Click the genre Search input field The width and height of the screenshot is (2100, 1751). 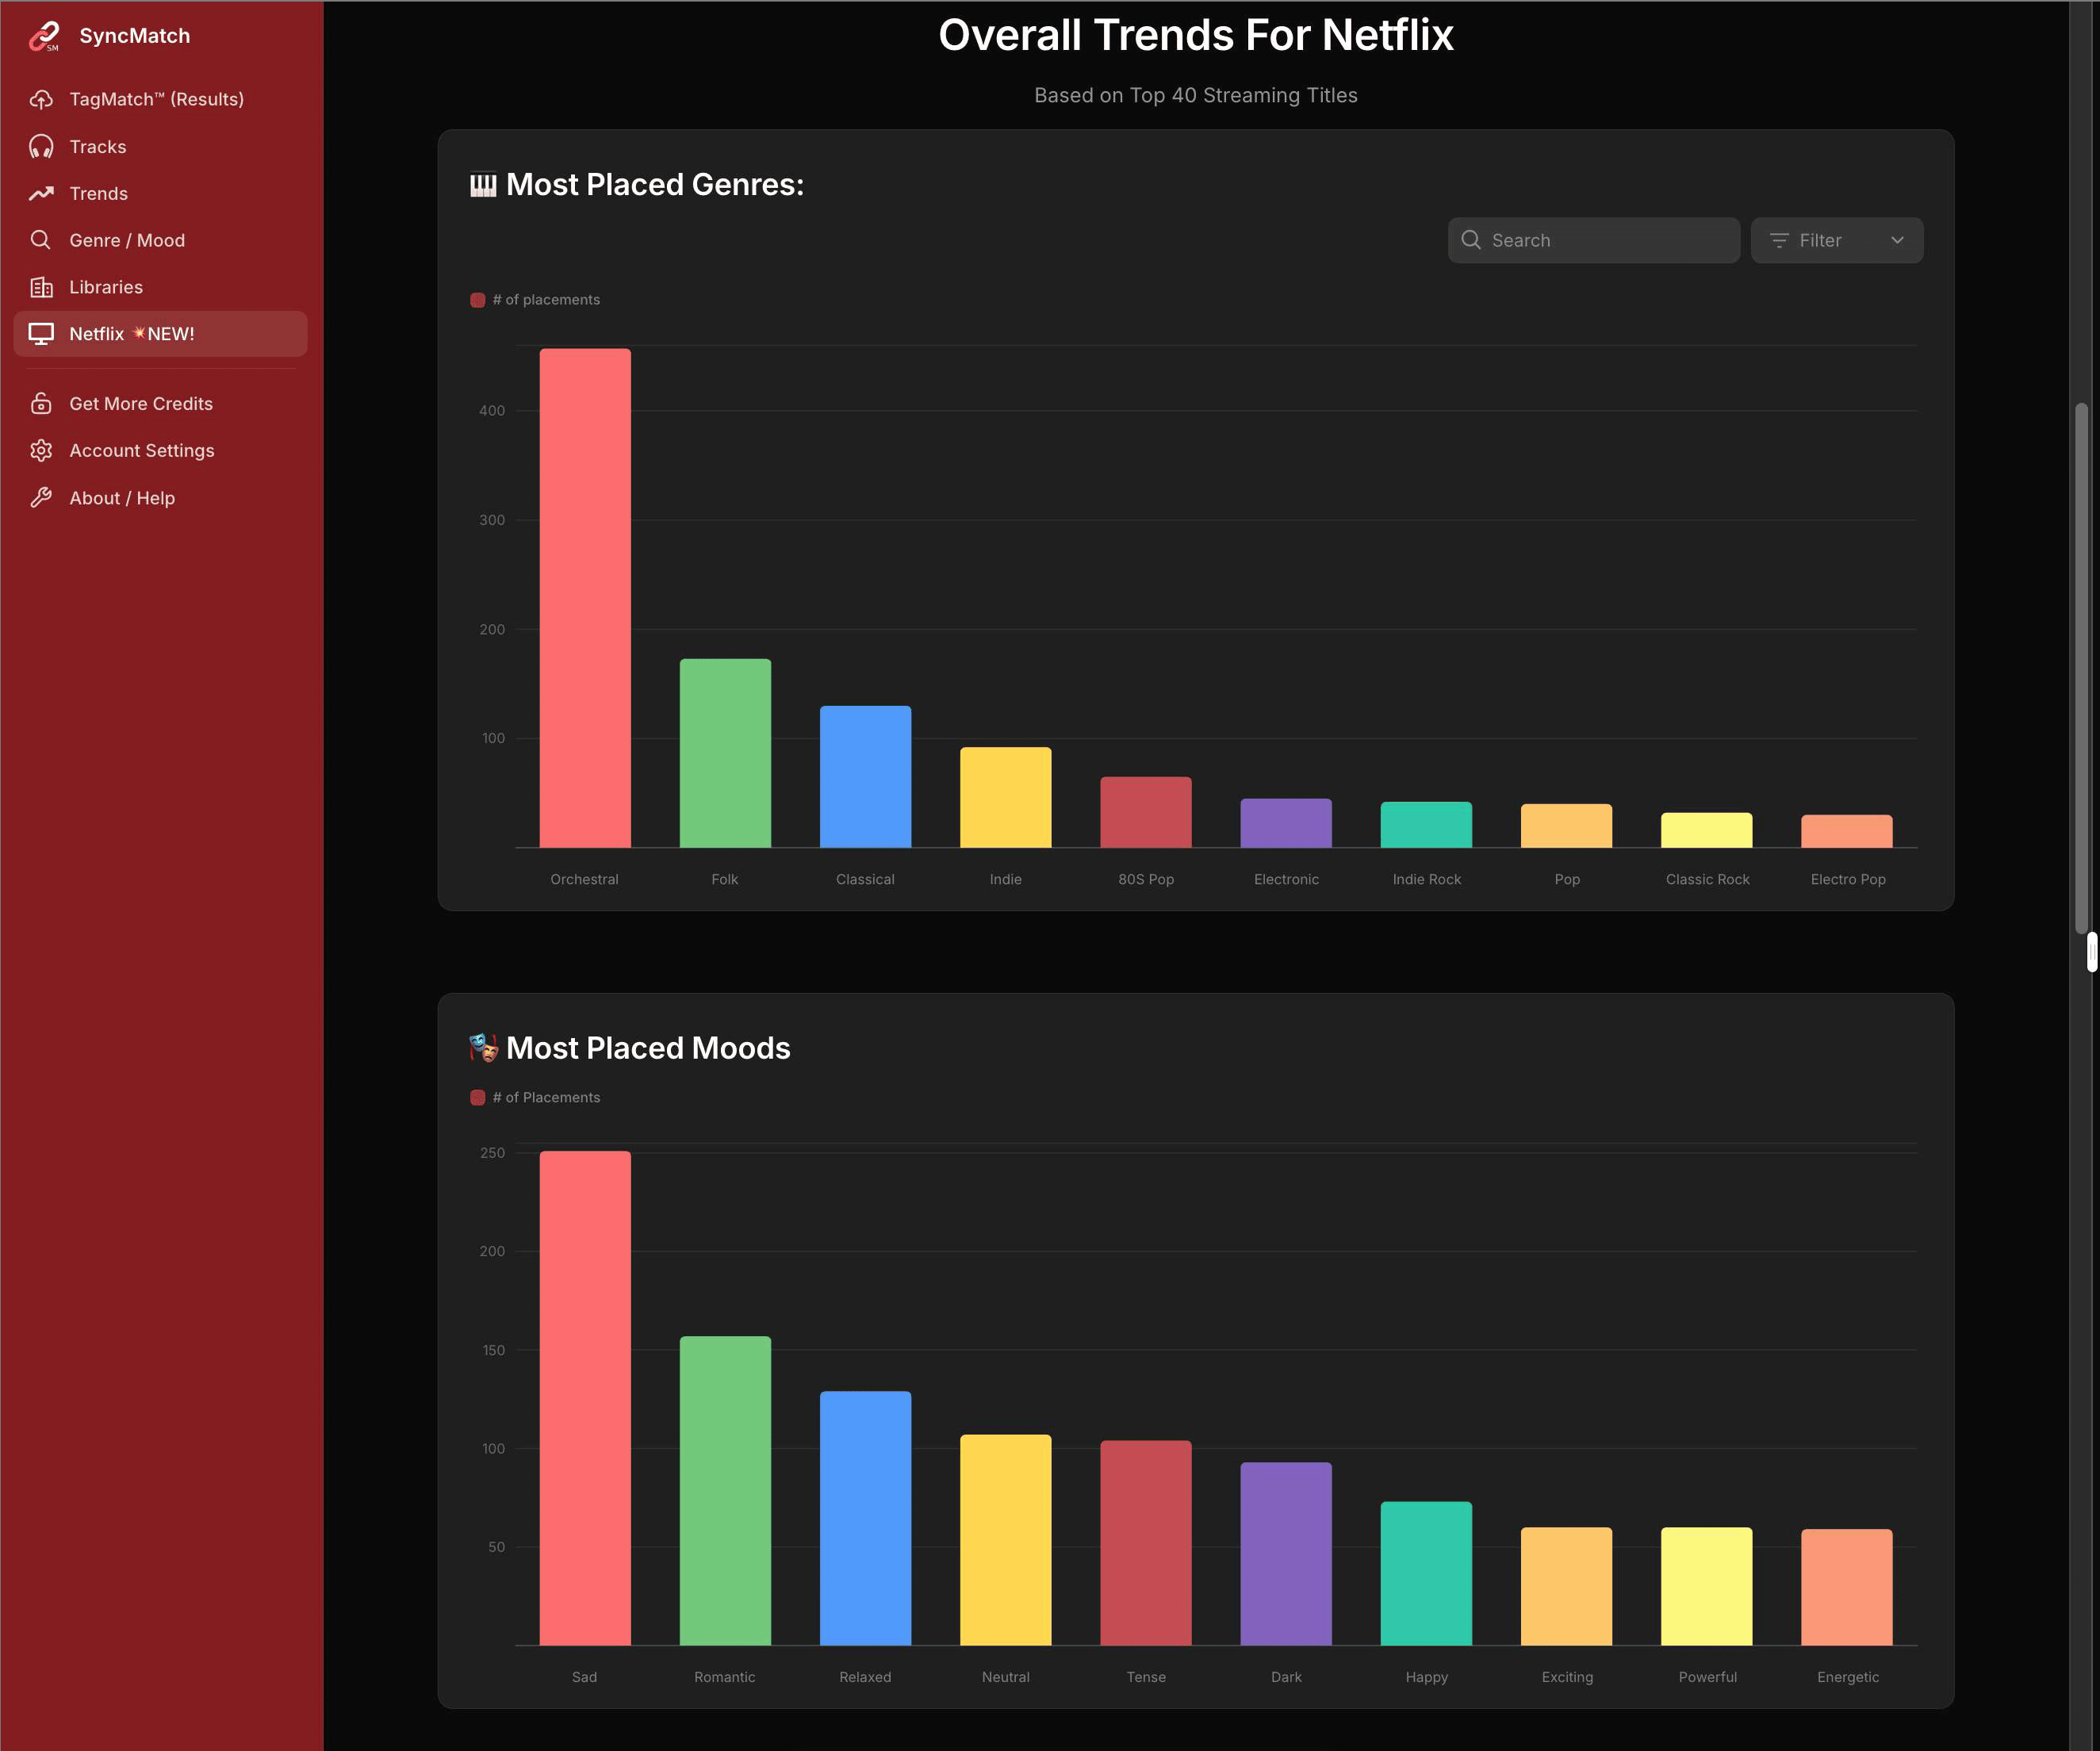(1593, 241)
